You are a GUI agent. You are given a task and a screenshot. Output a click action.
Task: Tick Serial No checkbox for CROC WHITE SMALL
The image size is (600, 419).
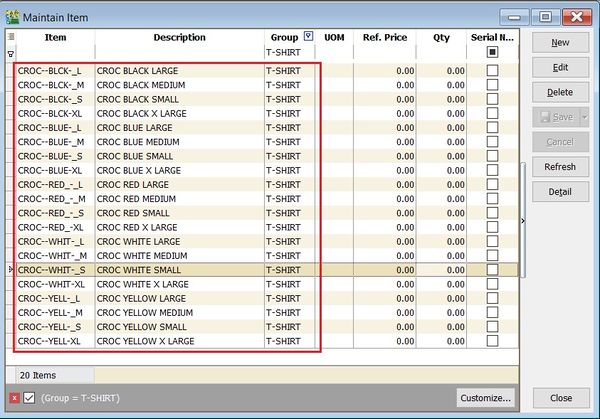pyautogui.click(x=492, y=270)
